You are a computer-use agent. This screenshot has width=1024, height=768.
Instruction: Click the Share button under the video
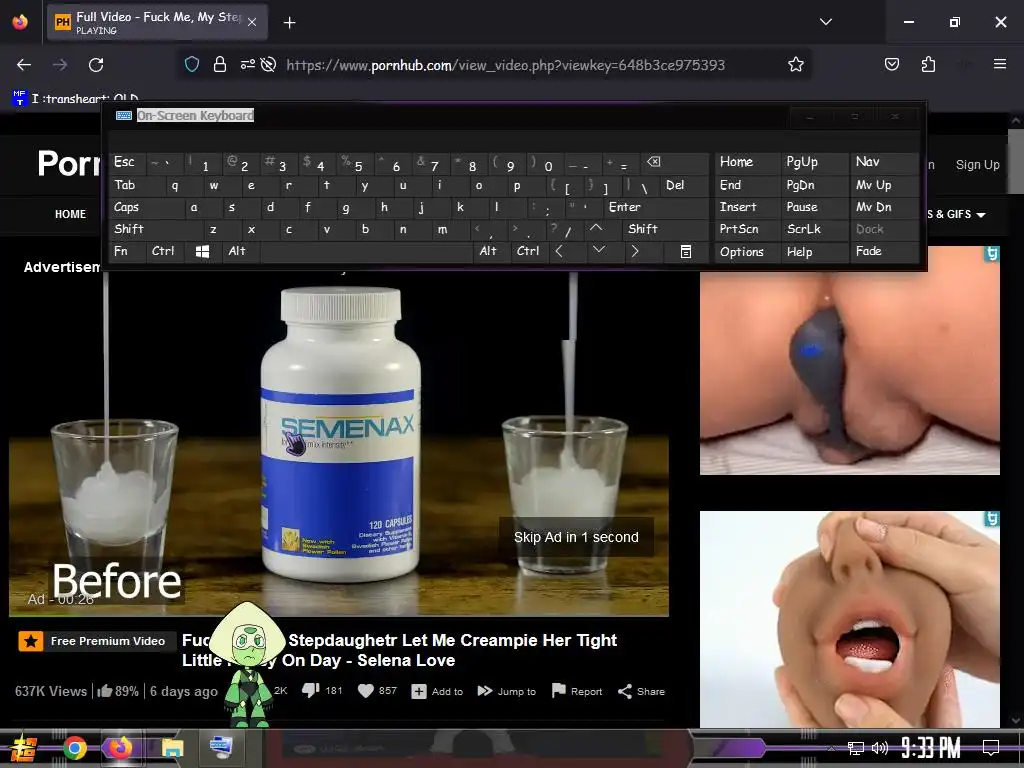[641, 691]
